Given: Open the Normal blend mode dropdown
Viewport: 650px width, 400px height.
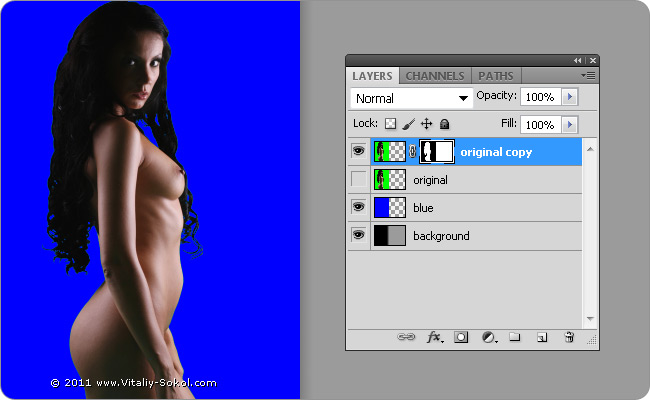Looking at the screenshot, I should tap(412, 98).
